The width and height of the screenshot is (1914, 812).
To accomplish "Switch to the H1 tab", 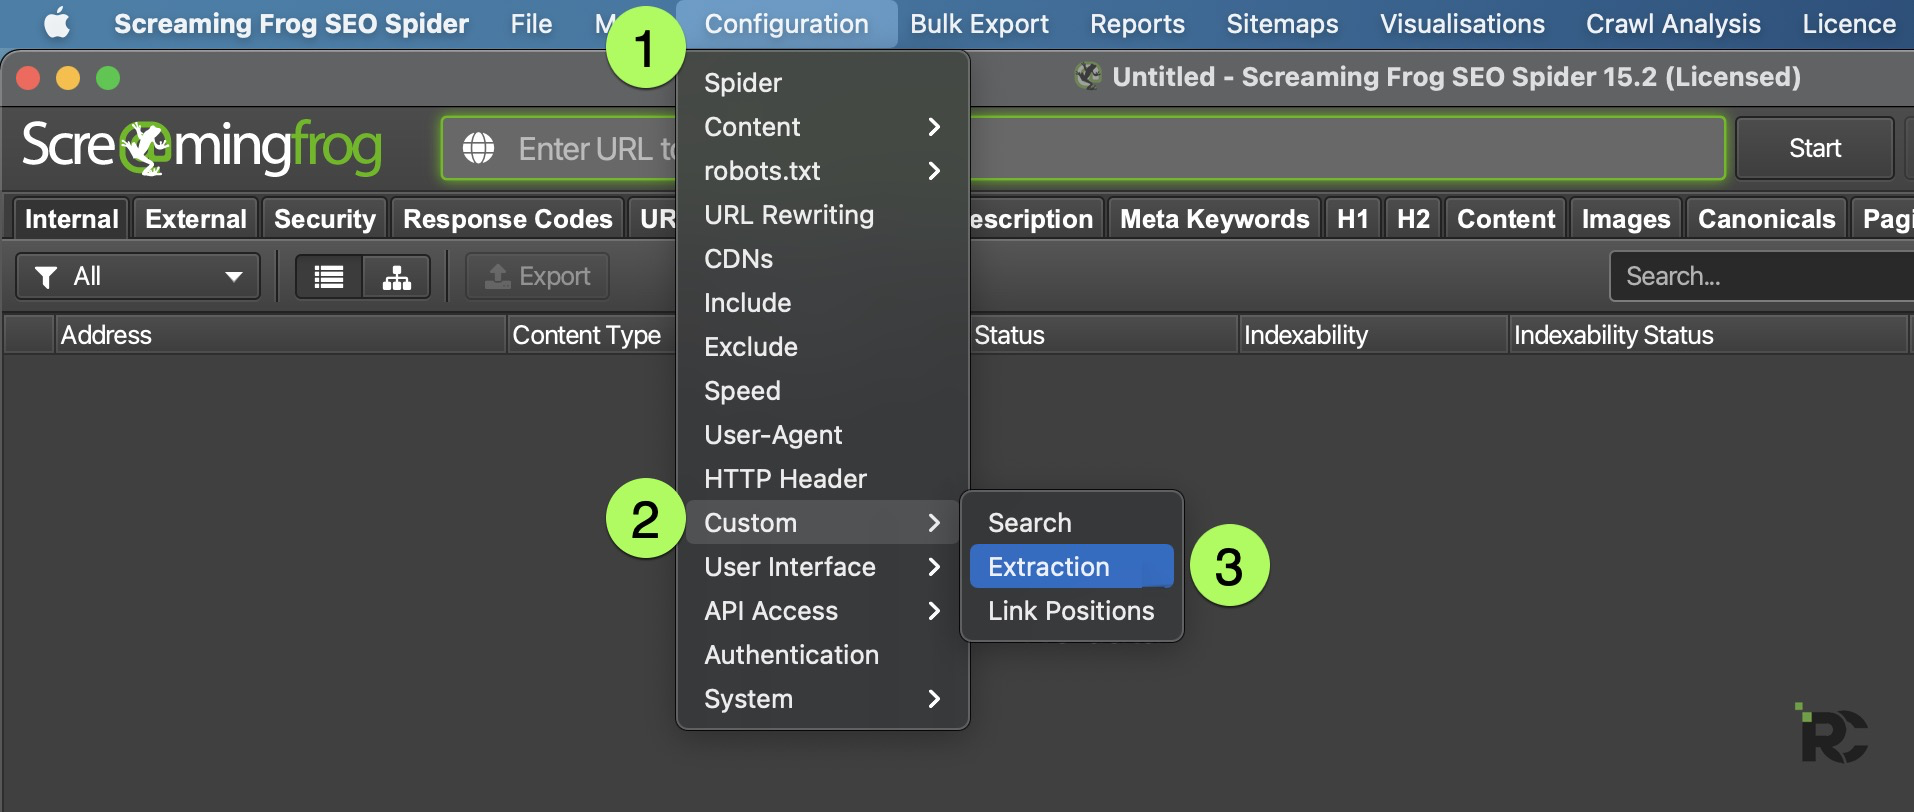I will pyautogui.click(x=1352, y=219).
